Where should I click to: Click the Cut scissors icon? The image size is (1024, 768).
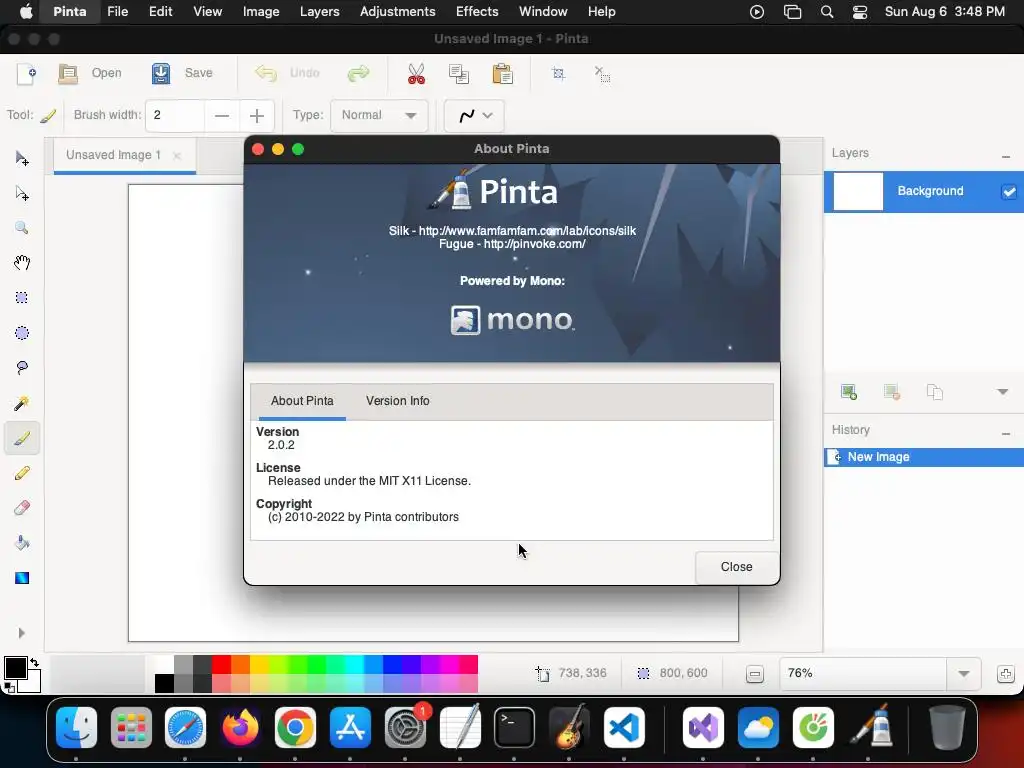[416, 73]
